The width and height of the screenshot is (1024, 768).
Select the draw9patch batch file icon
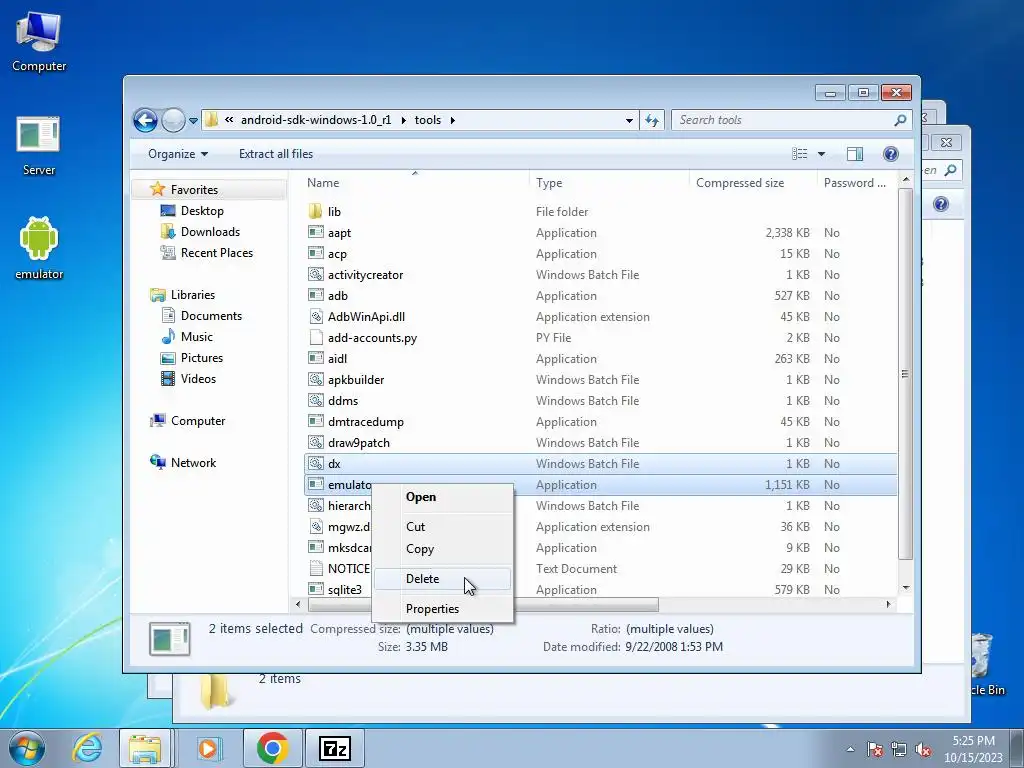pyautogui.click(x=315, y=442)
